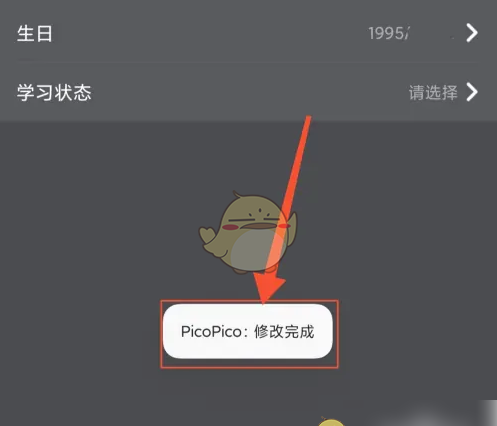Tap the 1995 birthday date value
The width and height of the screenshot is (497, 426).
coord(389,33)
